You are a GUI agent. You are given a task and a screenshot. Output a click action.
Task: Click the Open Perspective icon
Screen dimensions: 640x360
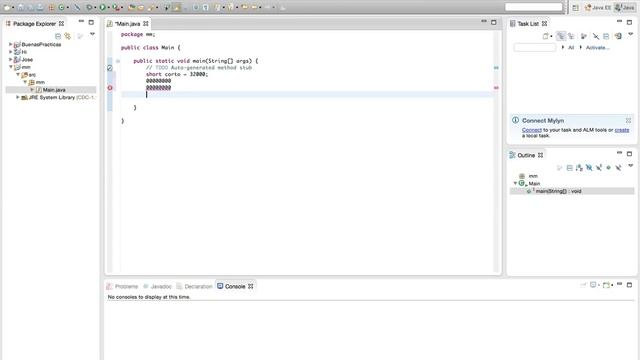tap(575, 7)
